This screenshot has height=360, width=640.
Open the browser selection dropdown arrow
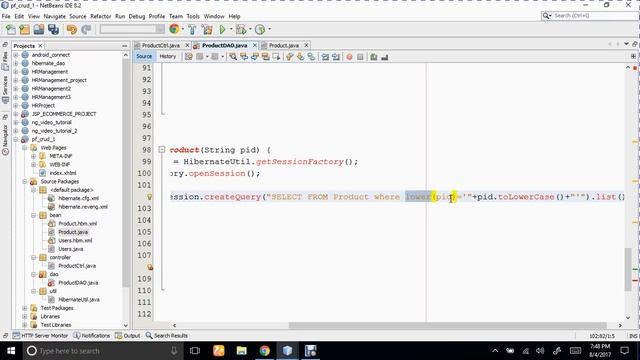click(182, 29)
